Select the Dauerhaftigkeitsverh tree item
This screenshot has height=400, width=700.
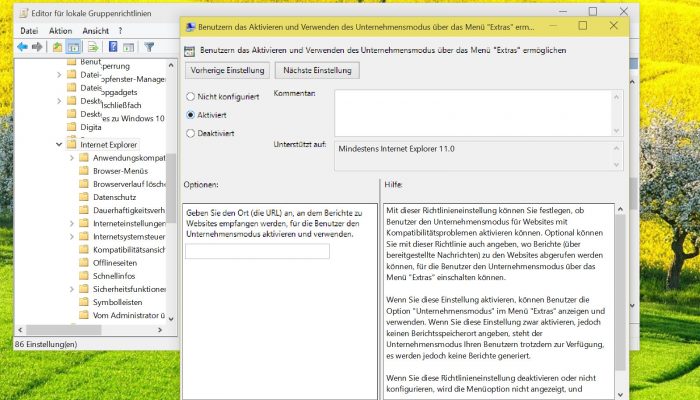pos(129,210)
